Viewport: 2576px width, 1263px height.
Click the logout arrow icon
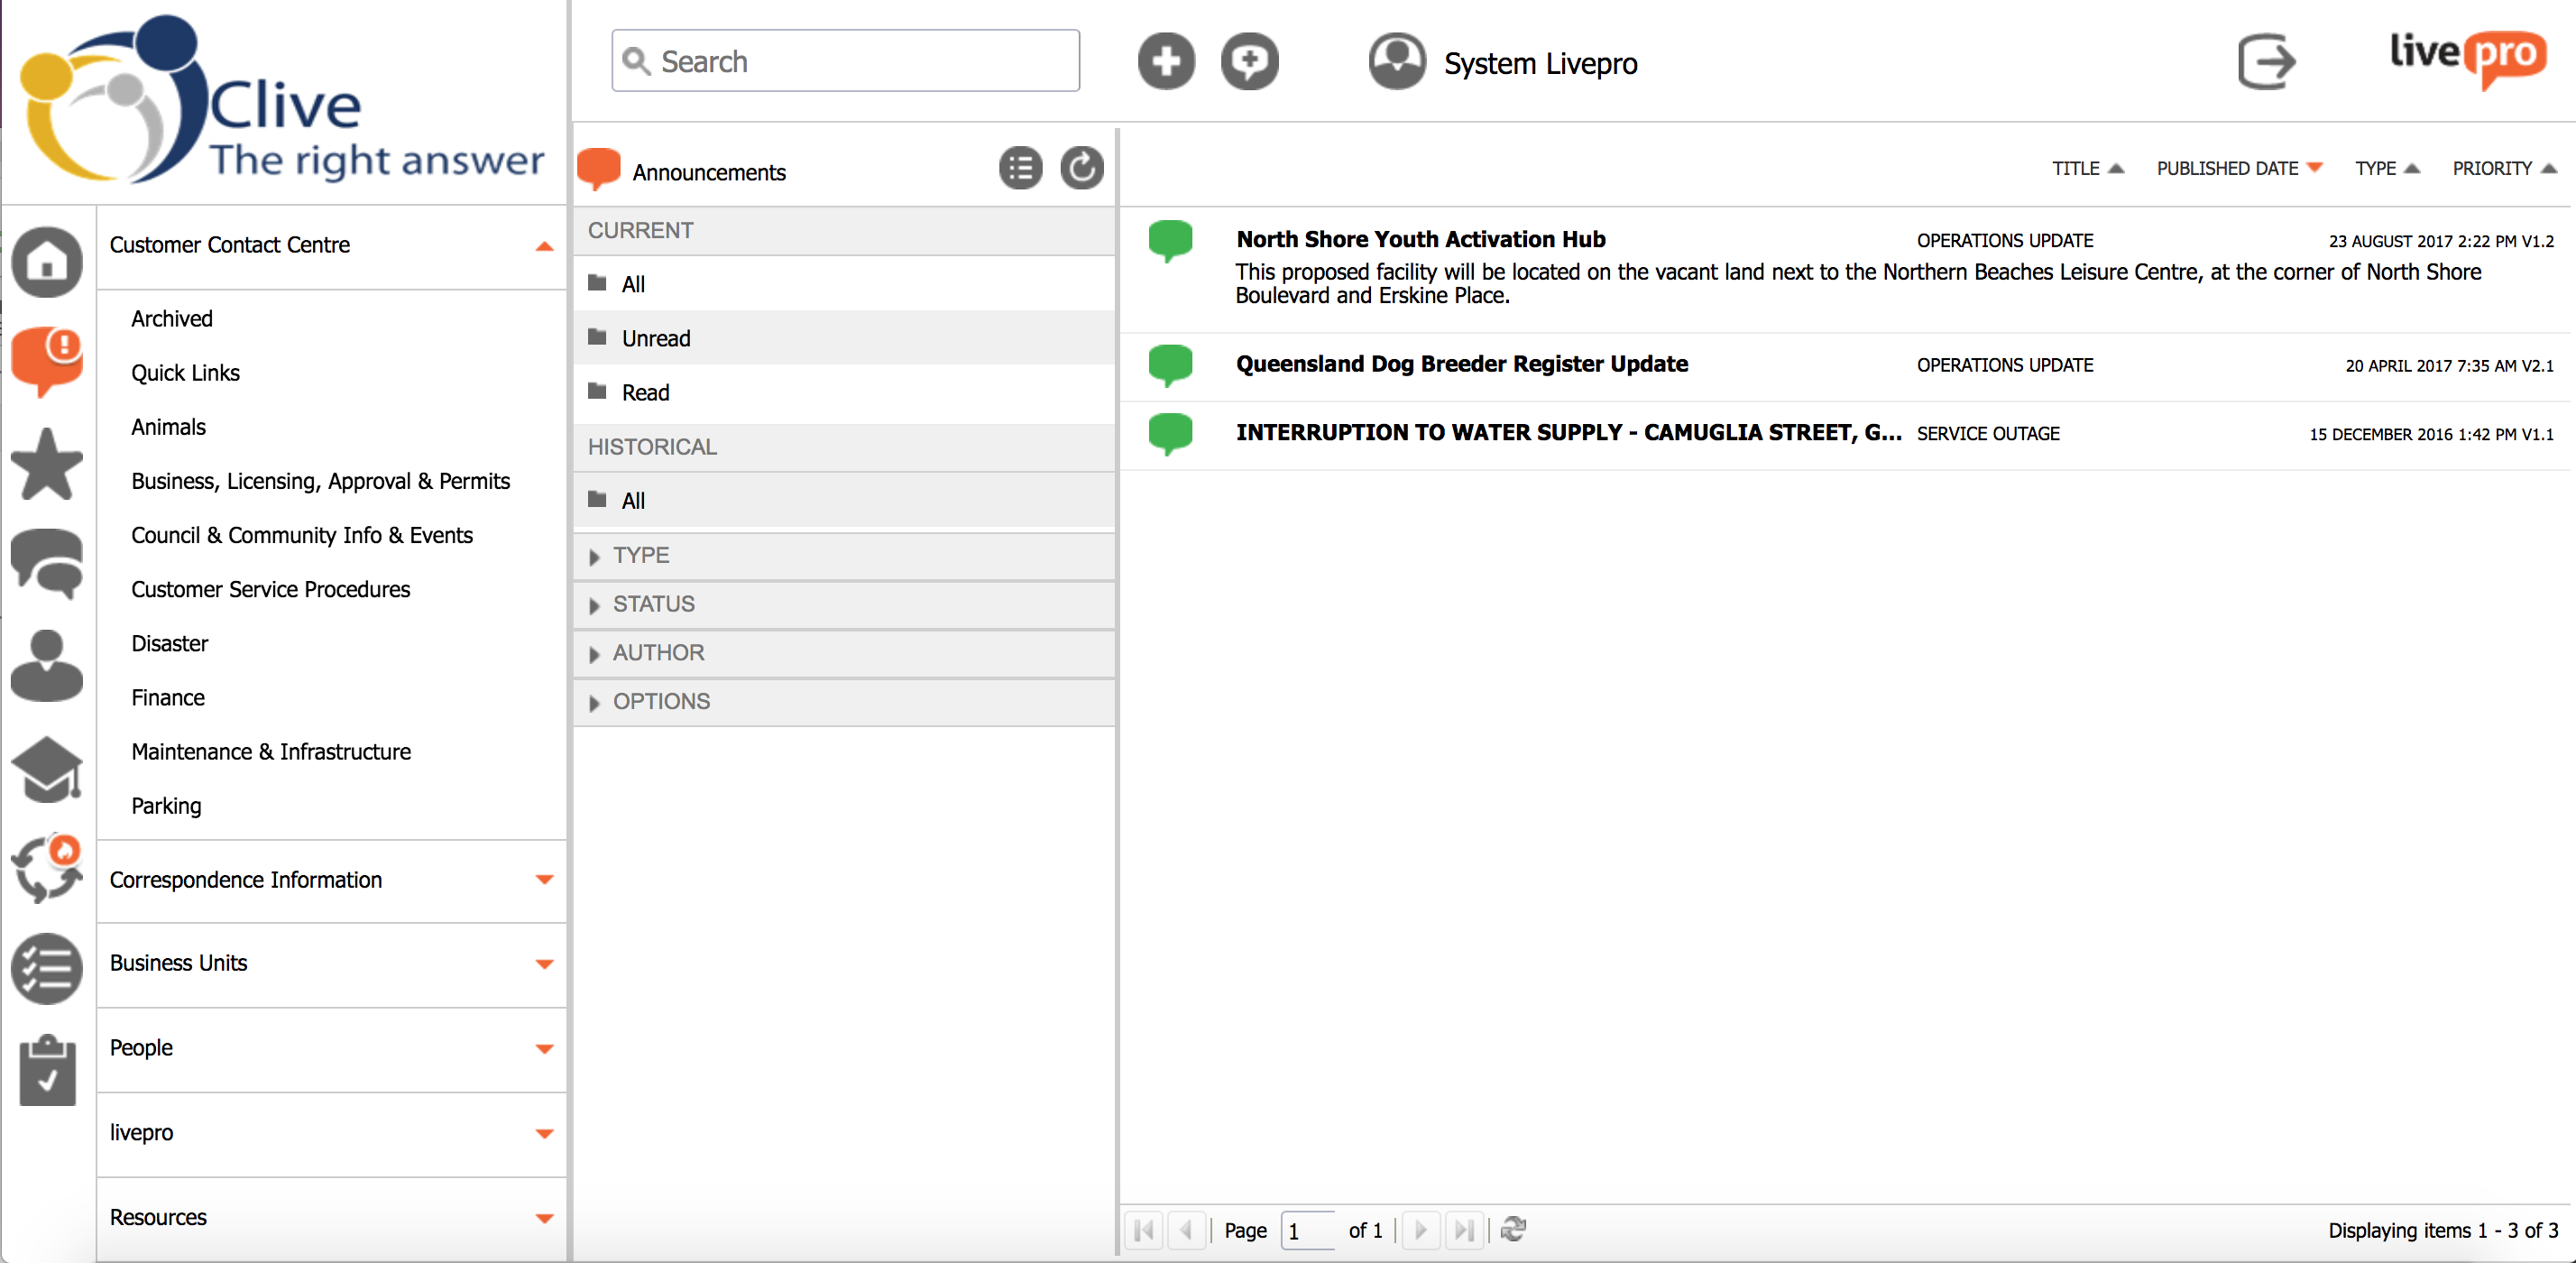[2265, 62]
